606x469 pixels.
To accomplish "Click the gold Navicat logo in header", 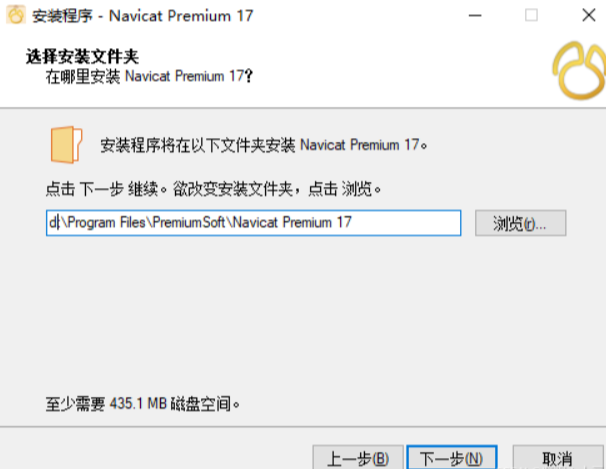I will pos(579,70).
